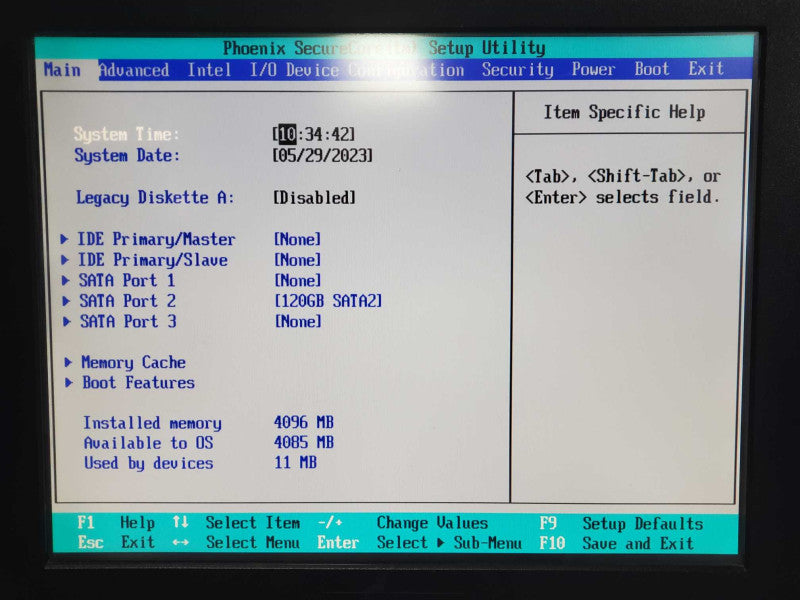Click the Legacy Diskette A label

tap(155, 197)
